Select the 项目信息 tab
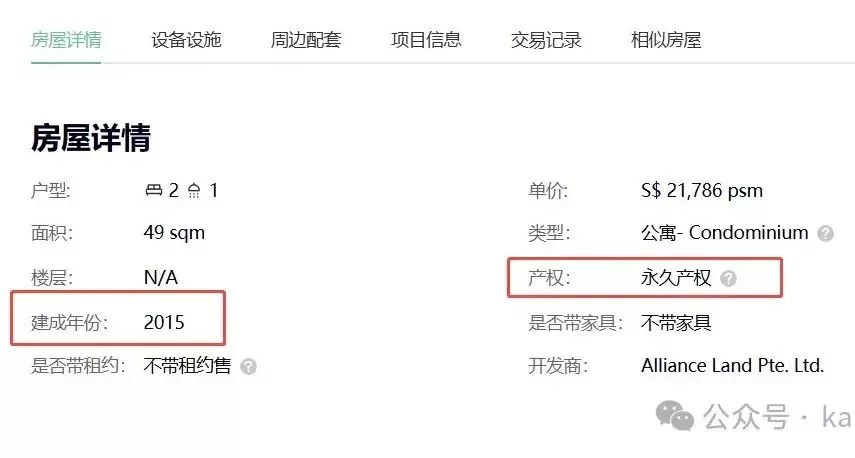This screenshot has width=855, height=458. point(426,40)
